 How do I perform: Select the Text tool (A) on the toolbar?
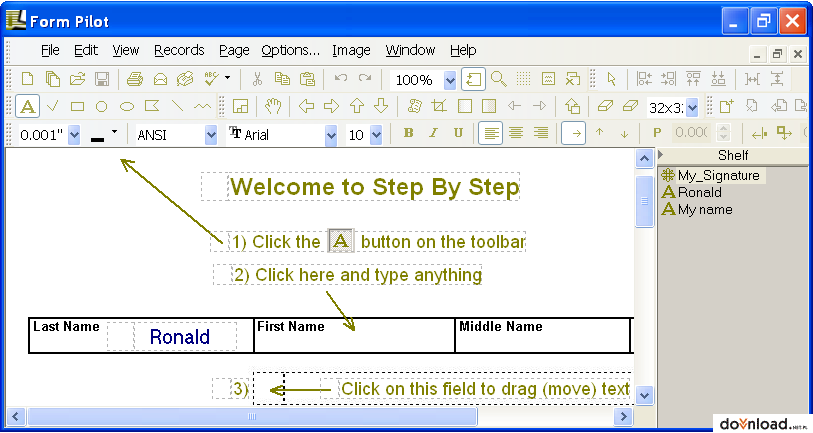tap(27, 107)
